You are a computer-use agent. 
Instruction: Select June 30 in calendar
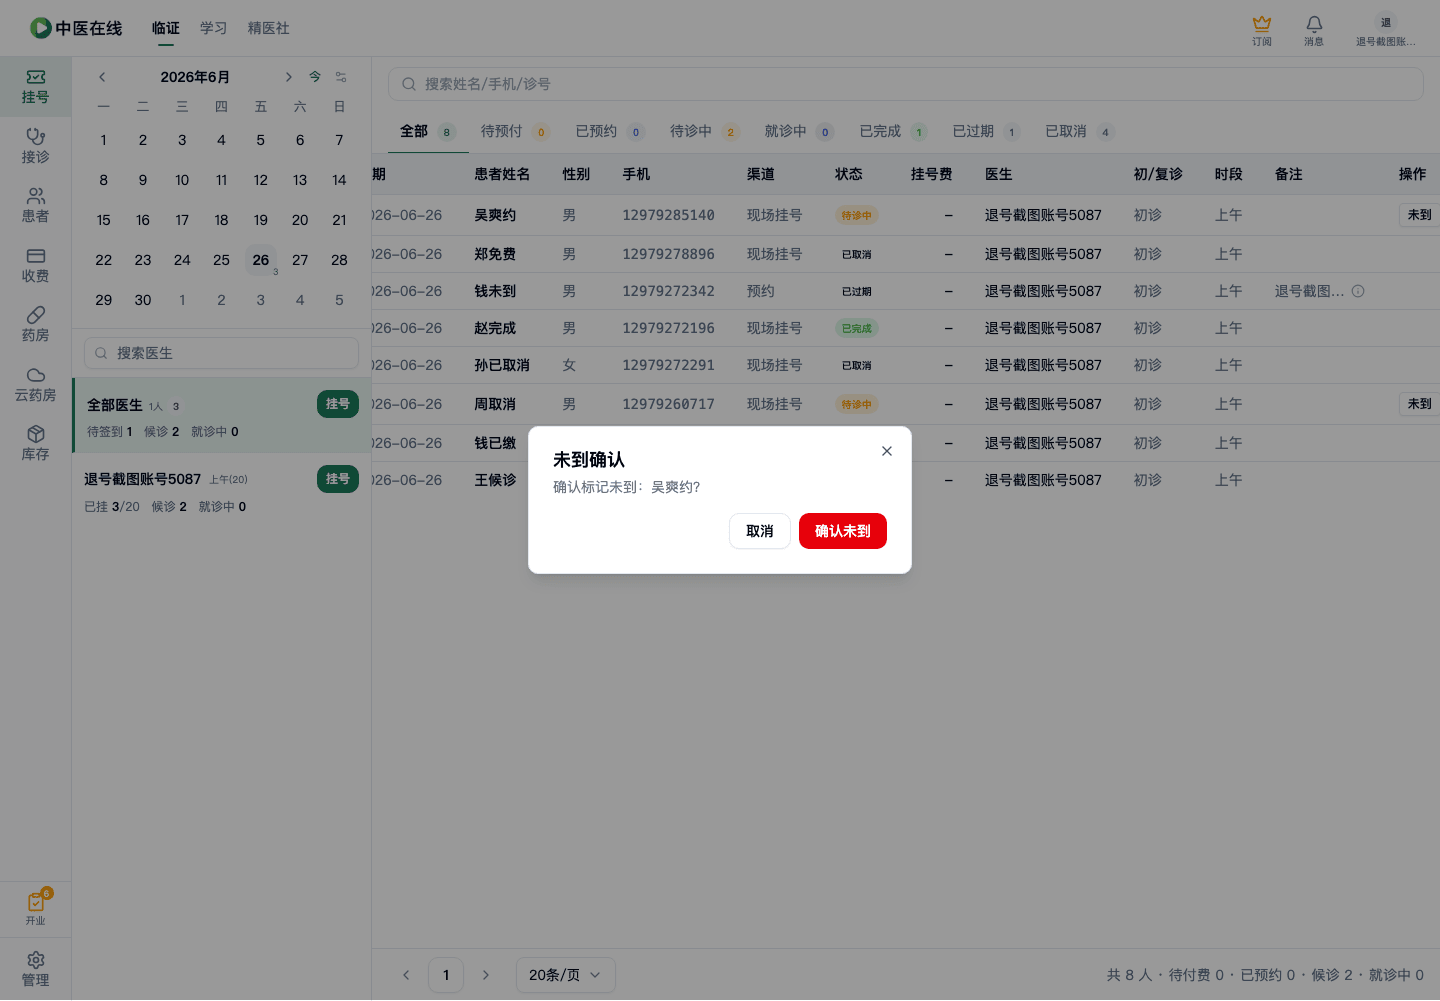[x=143, y=300]
